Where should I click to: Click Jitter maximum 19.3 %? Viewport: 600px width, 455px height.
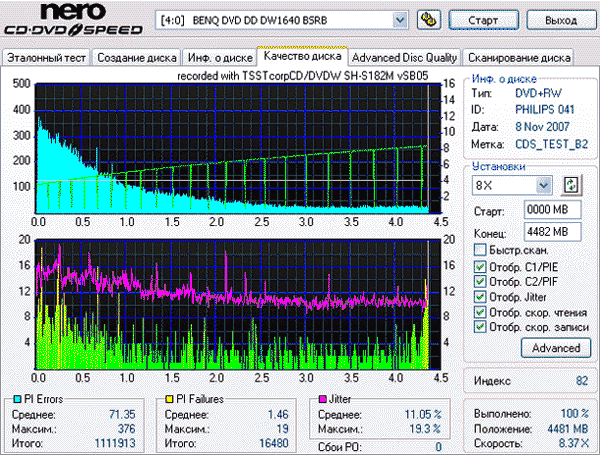pyautogui.click(x=425, y=429)
